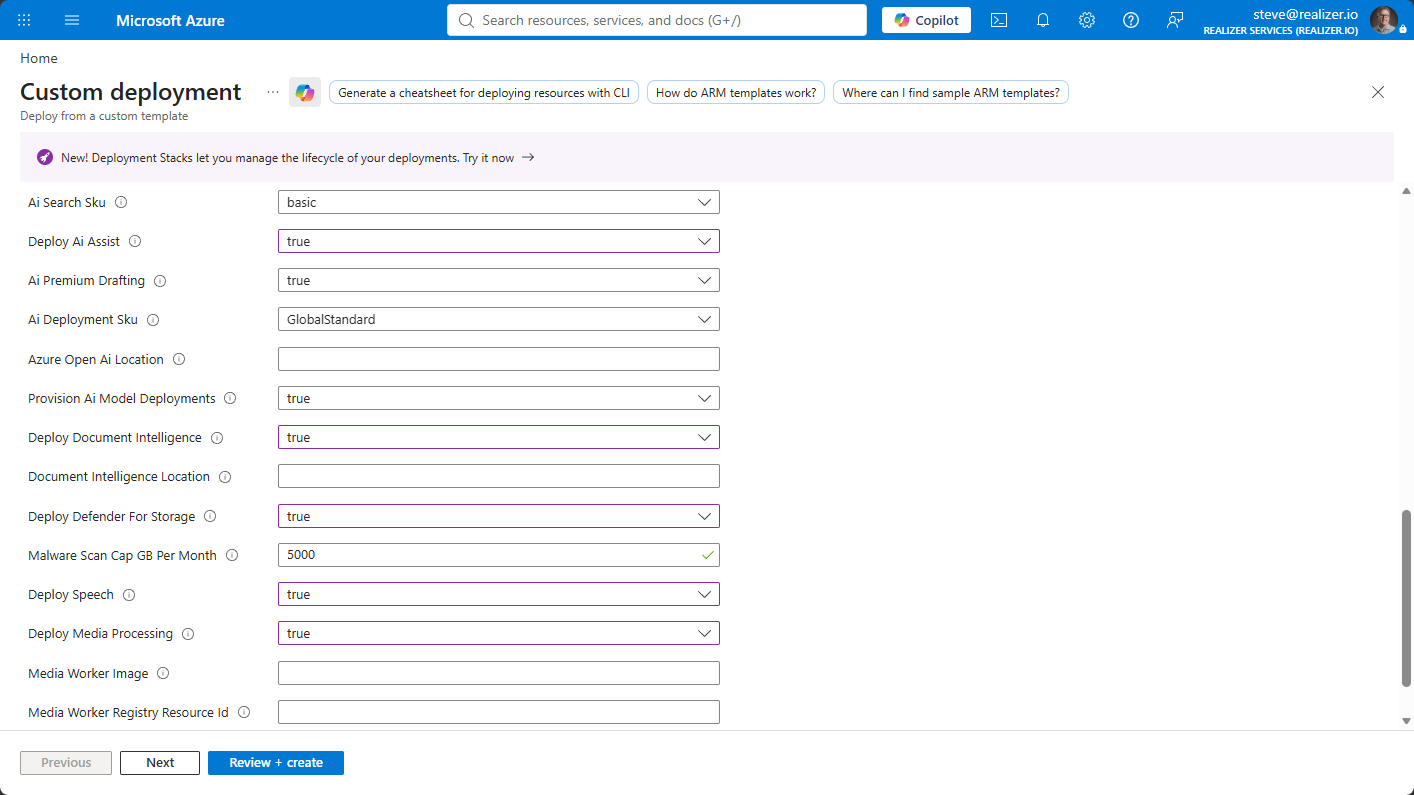Click the scrollbar down arrow
Screen dimensions: 1414x795
click(1406, 721)
